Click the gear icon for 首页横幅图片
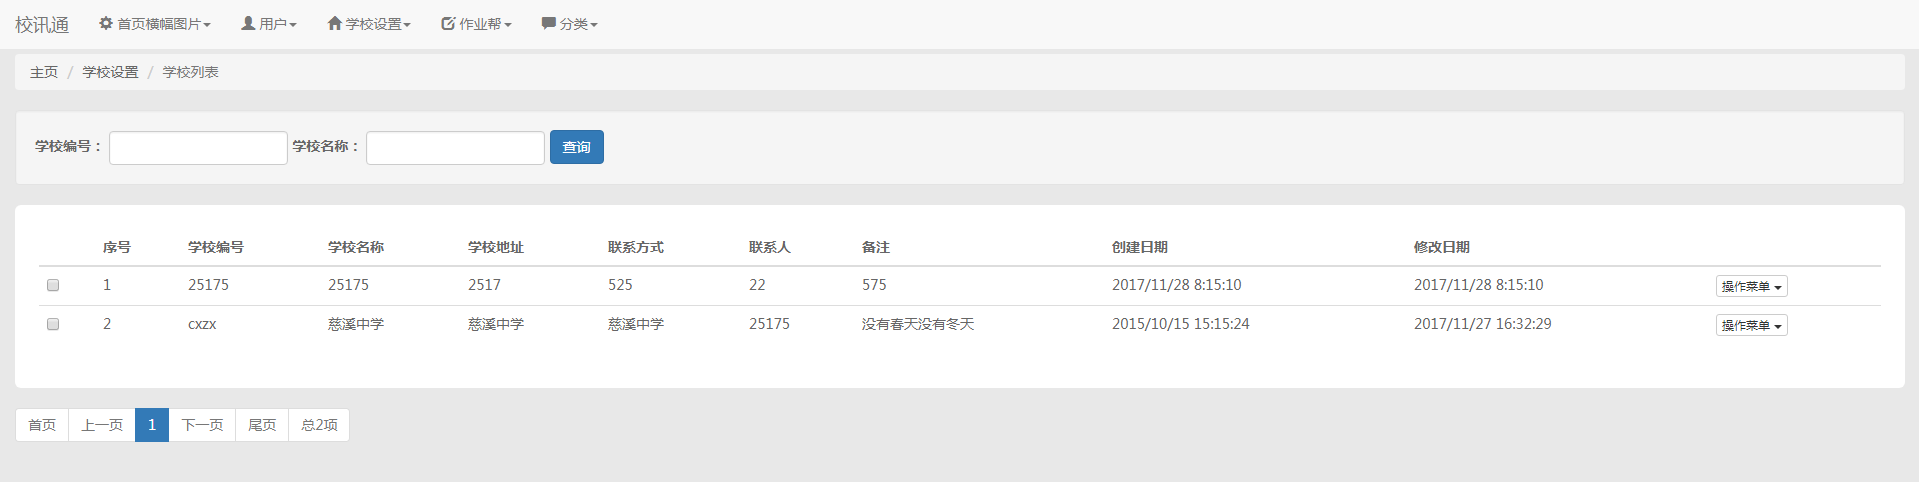Screen dimensions: 1919x482 click(x=106, y=23)
